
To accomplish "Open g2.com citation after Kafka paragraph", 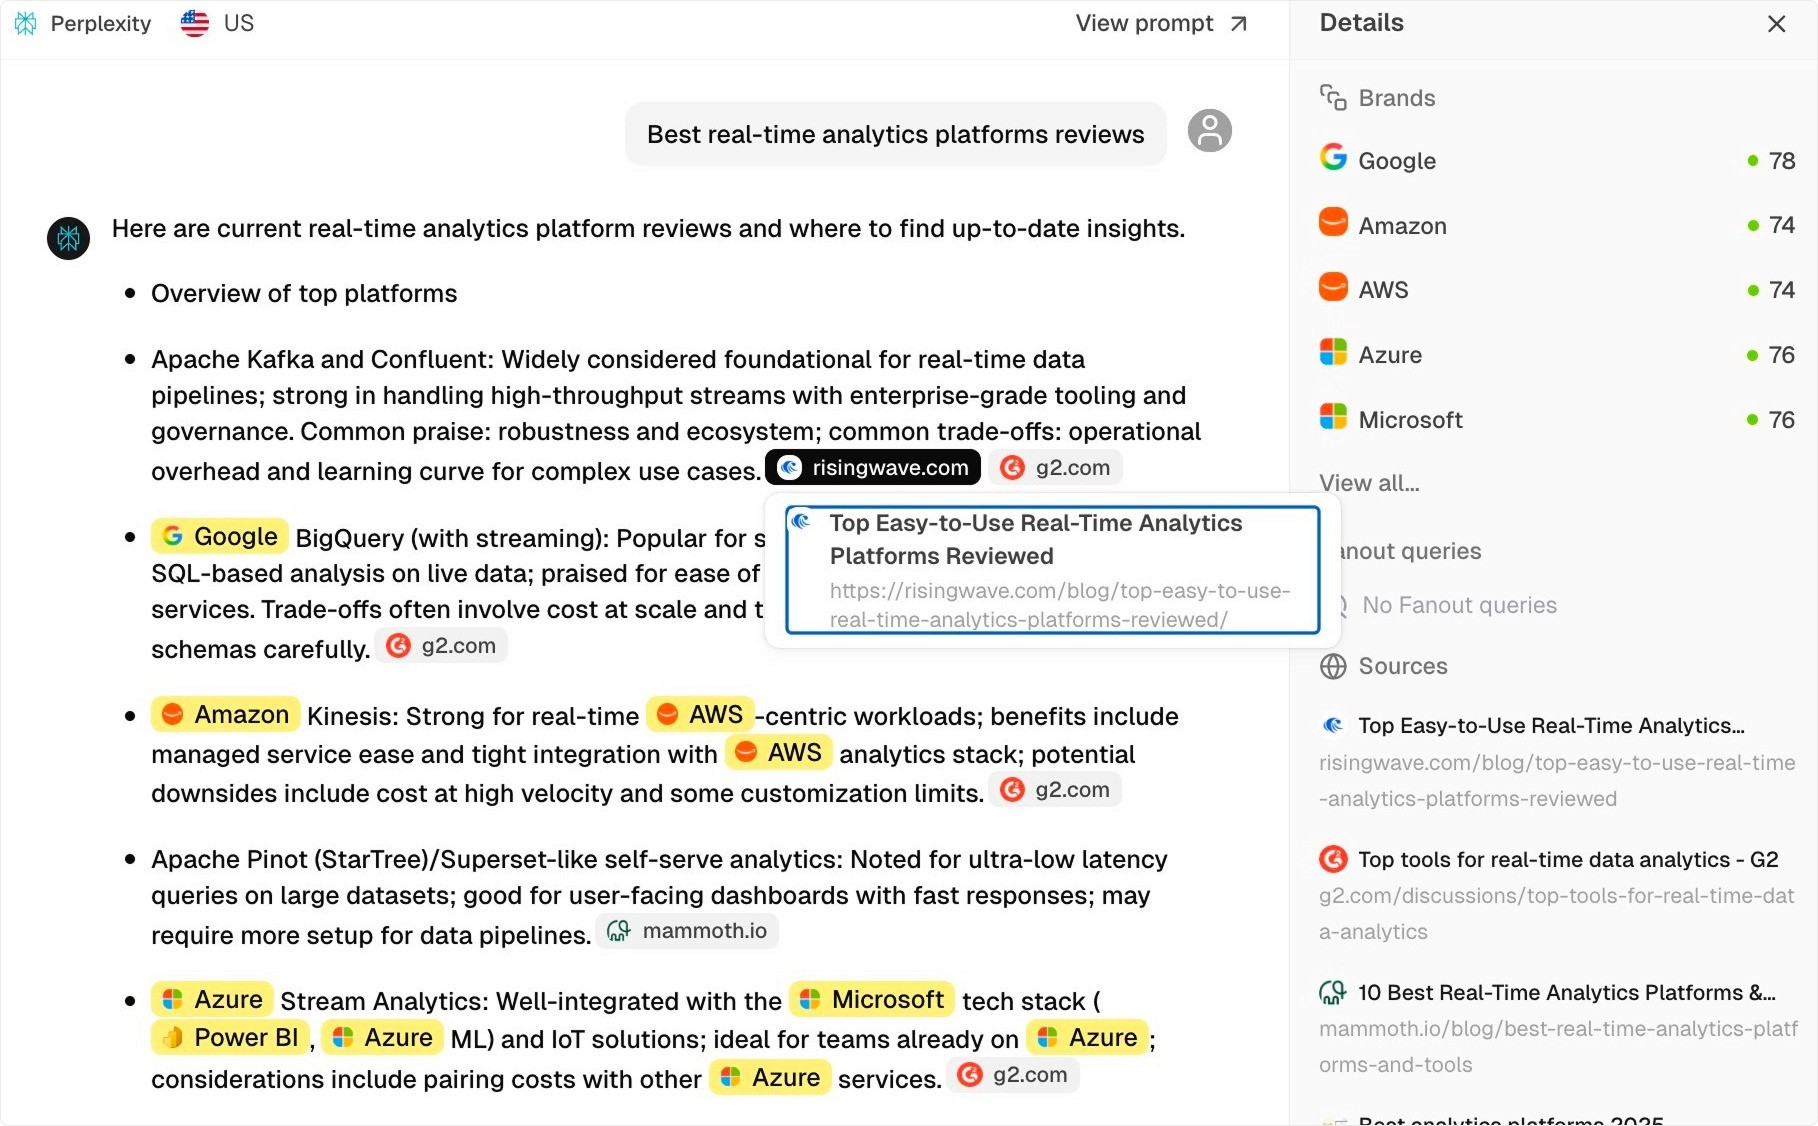I will (x=1056, y=467).
